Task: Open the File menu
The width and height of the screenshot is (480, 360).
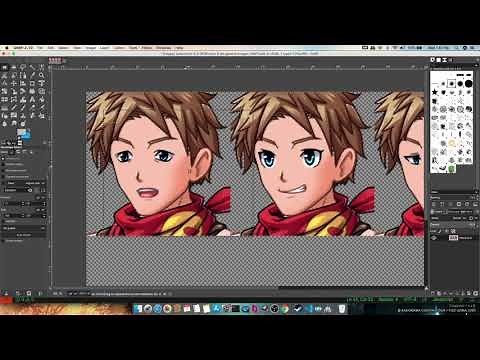Action: (40, 48)
